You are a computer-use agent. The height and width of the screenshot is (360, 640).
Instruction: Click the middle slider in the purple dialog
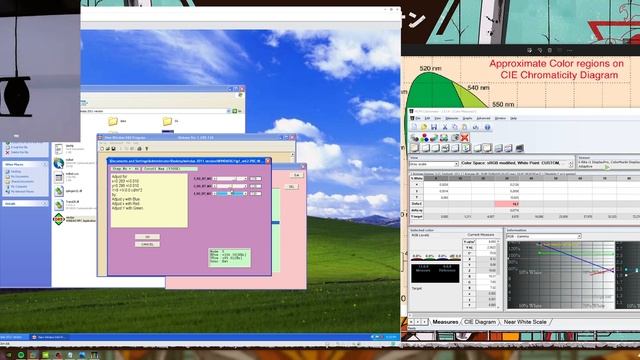(230, 186)
